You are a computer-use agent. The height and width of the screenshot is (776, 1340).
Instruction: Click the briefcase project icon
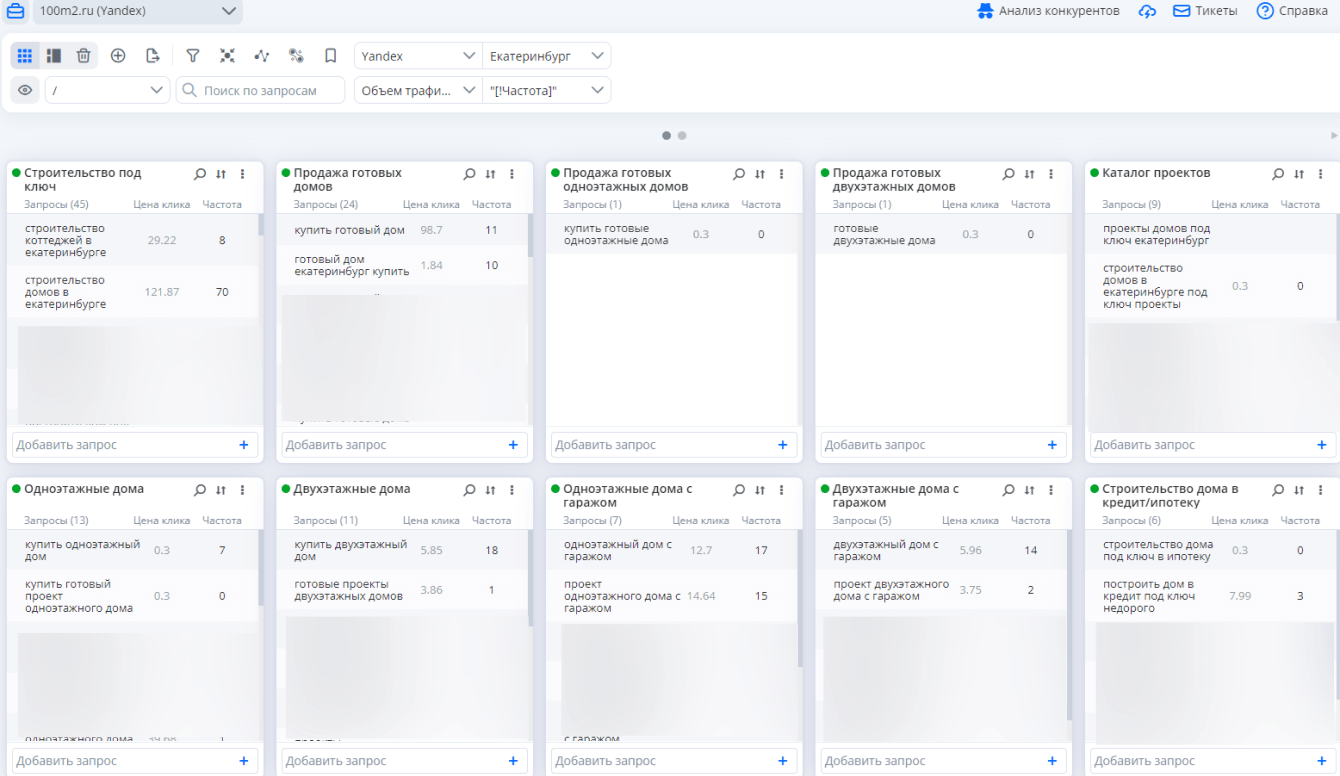16,11
